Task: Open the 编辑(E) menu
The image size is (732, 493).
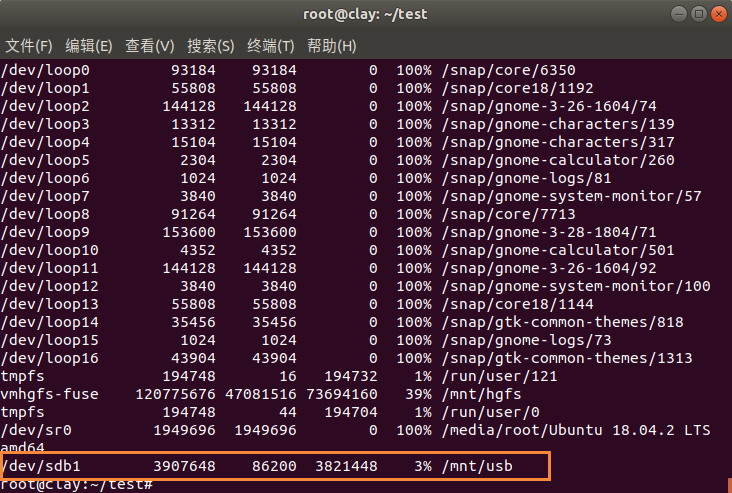Action: [x=89, y=46]
